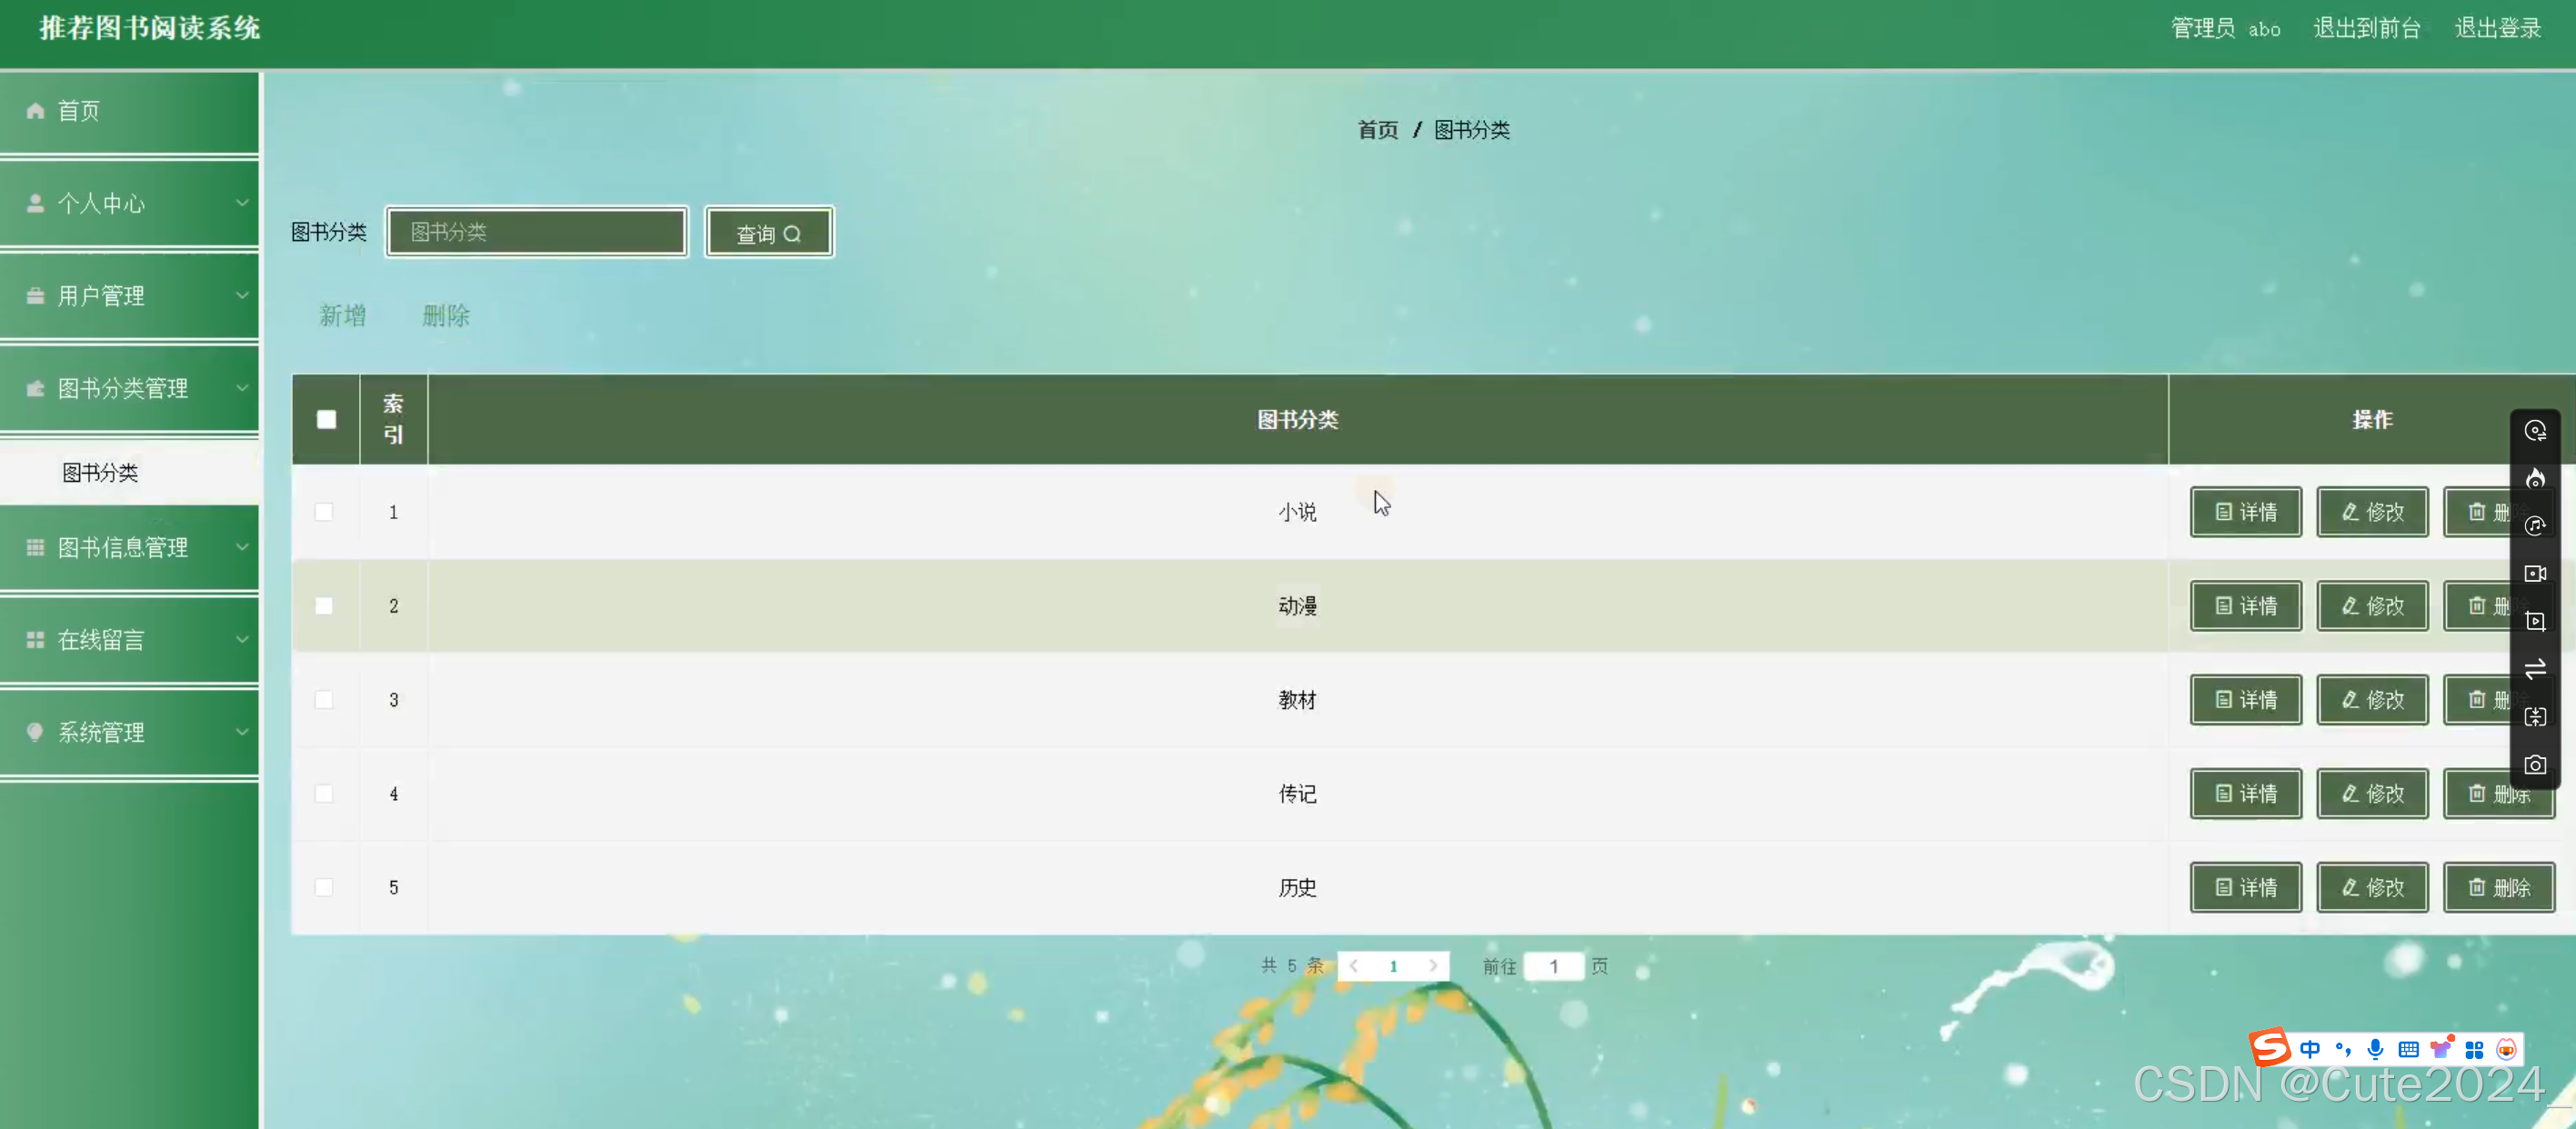Expand the 系统管理 menu chevron

coord(242,732)
